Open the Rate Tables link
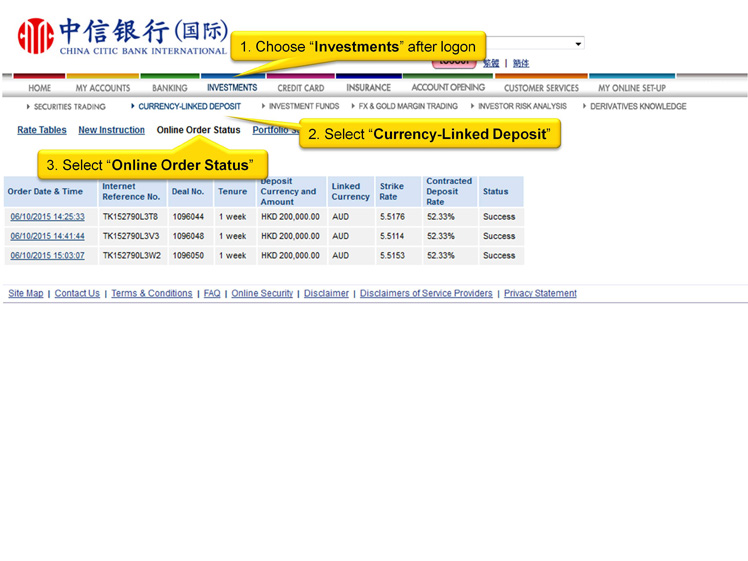Image resolution: width=748 pixels, height=561 pixels. click(x=42, y=130)
